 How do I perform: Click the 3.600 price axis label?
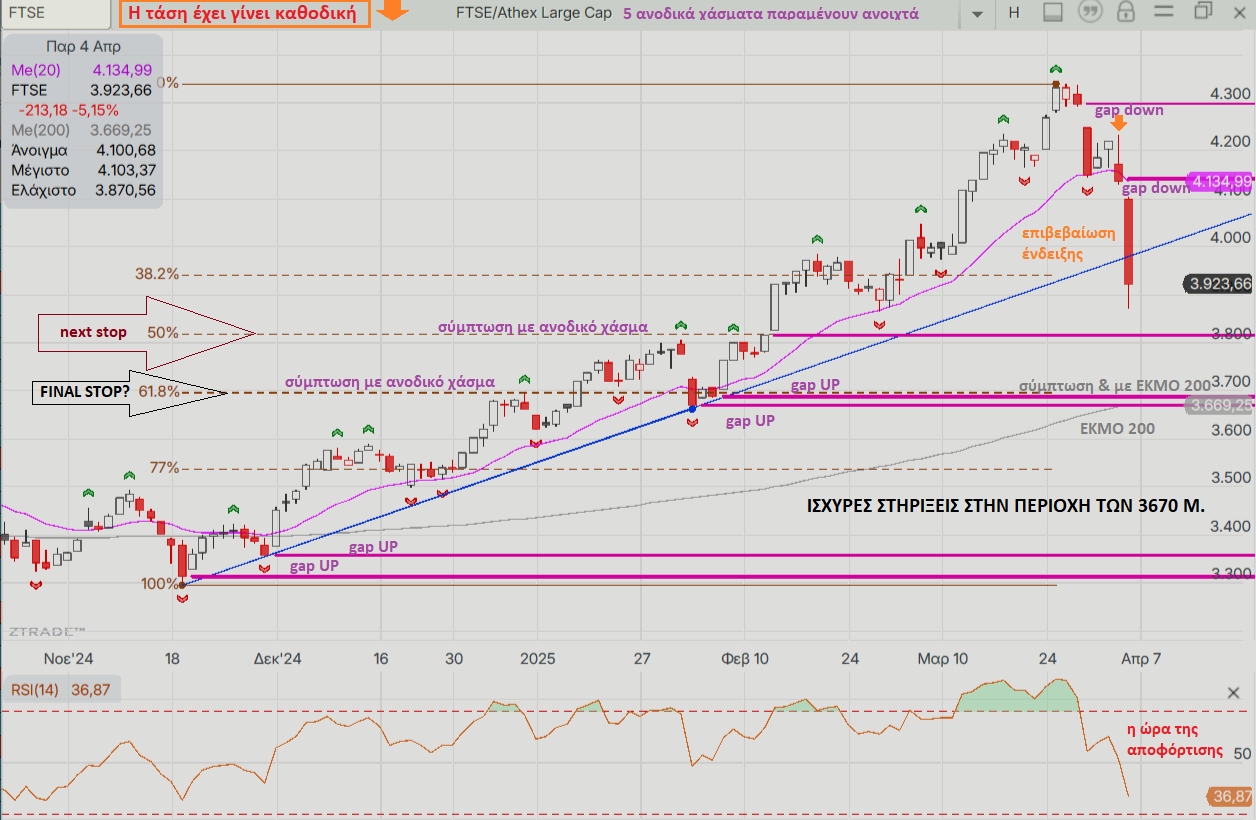coord(1229,430)
